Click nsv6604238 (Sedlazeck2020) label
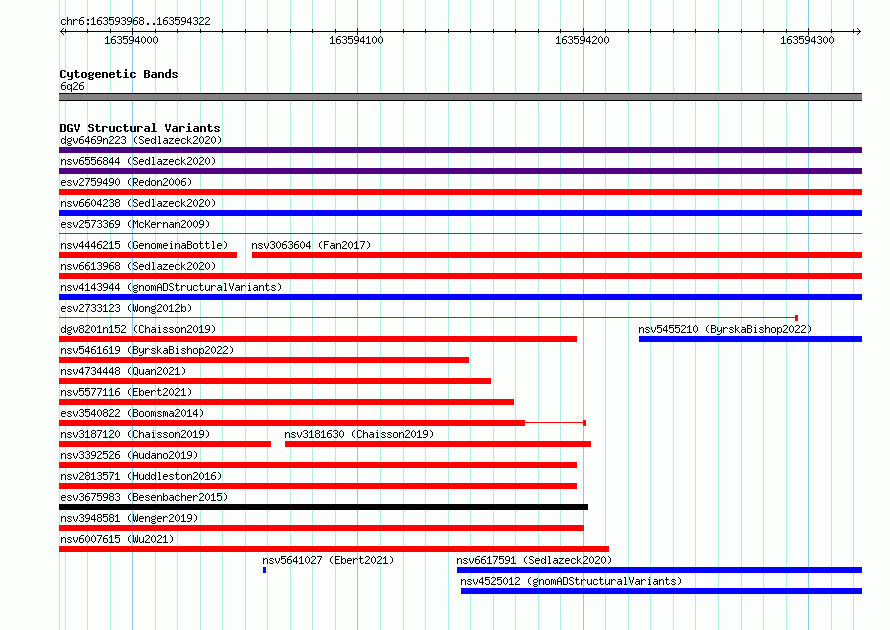The height and width of the screenshot is (630, 890). 138,203
